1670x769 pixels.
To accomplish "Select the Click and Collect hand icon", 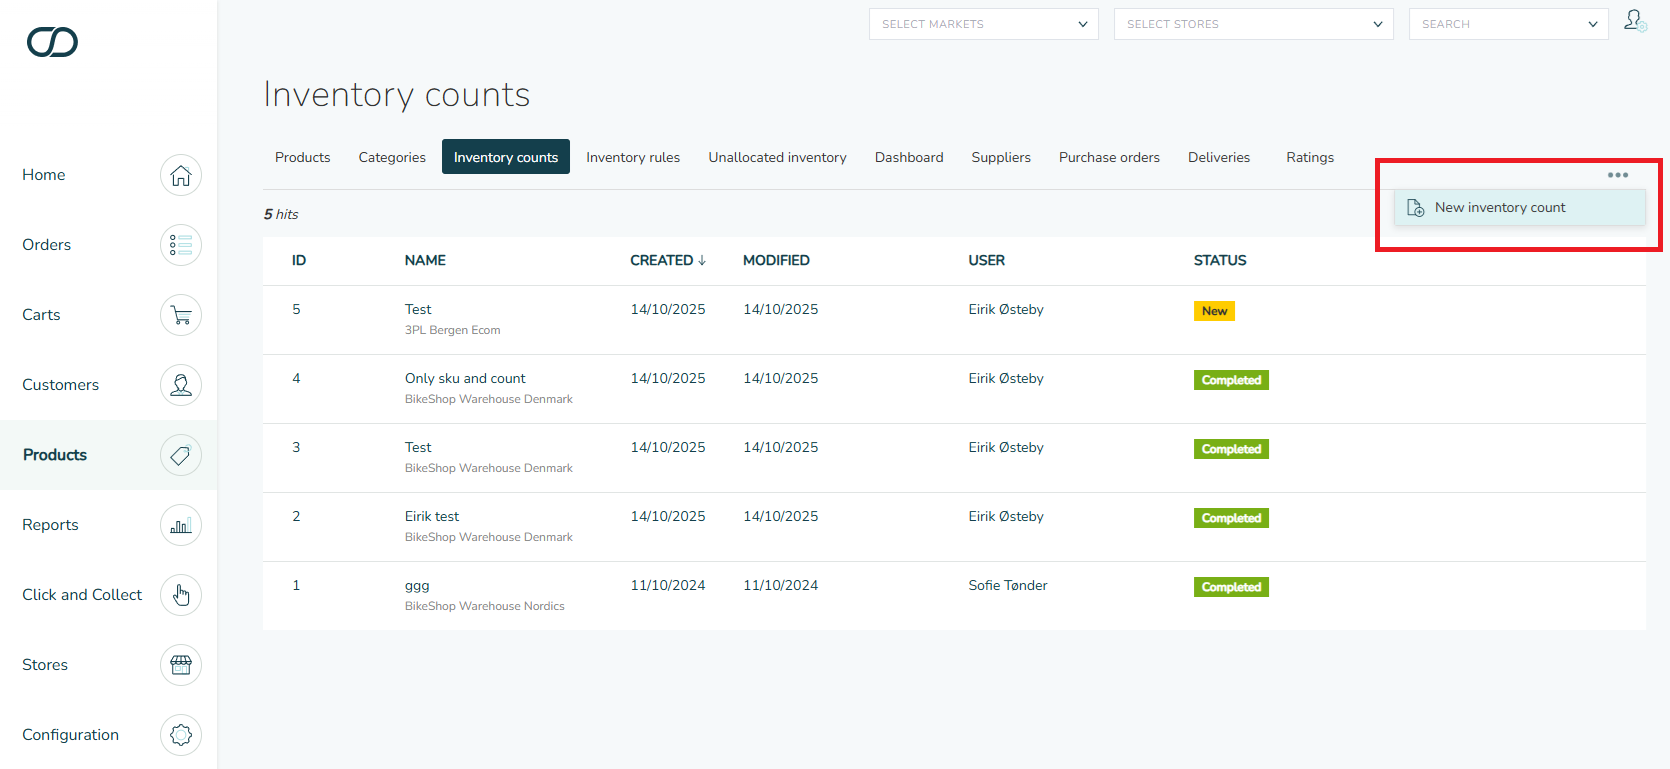I will click(x=181, y=595).
